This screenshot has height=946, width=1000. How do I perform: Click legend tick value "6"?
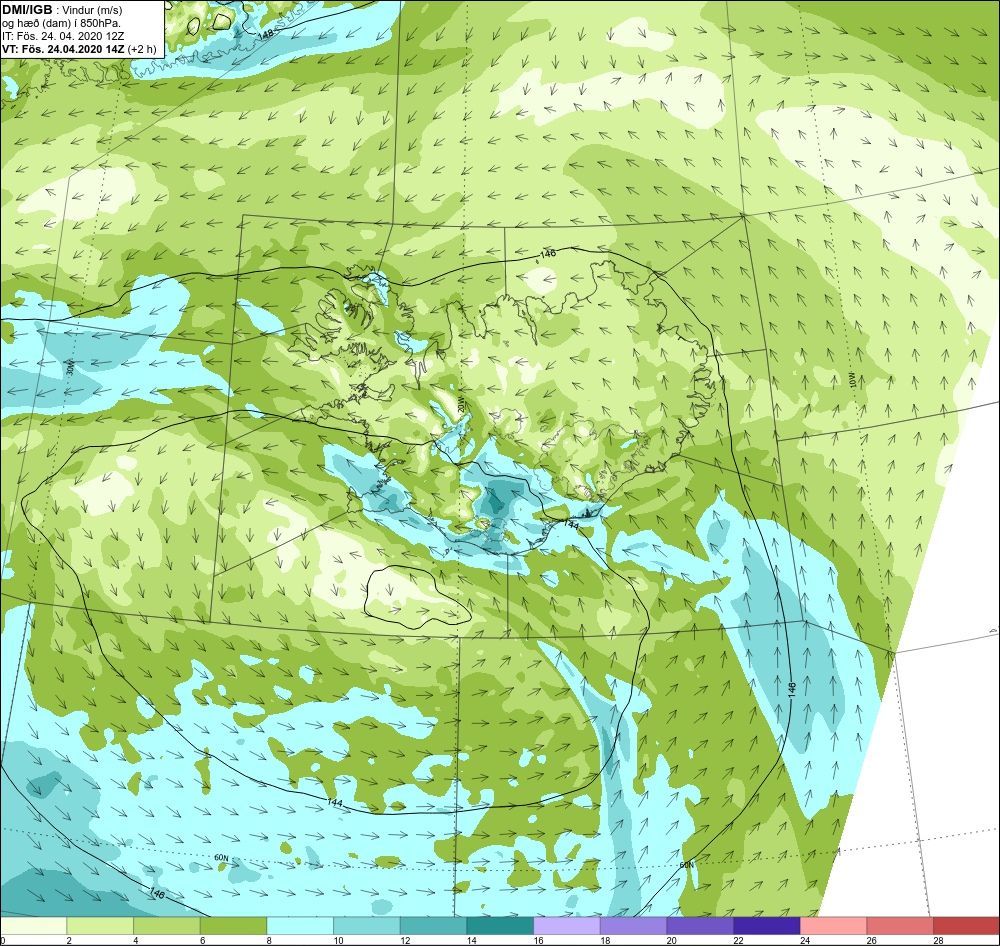202,940
